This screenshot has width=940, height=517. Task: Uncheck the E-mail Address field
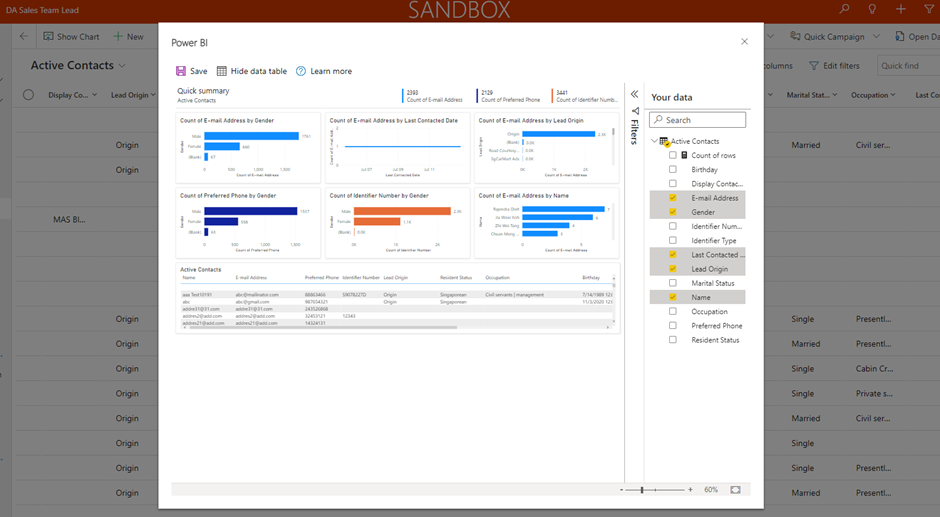pyautogui.click(x=673, y=198)
